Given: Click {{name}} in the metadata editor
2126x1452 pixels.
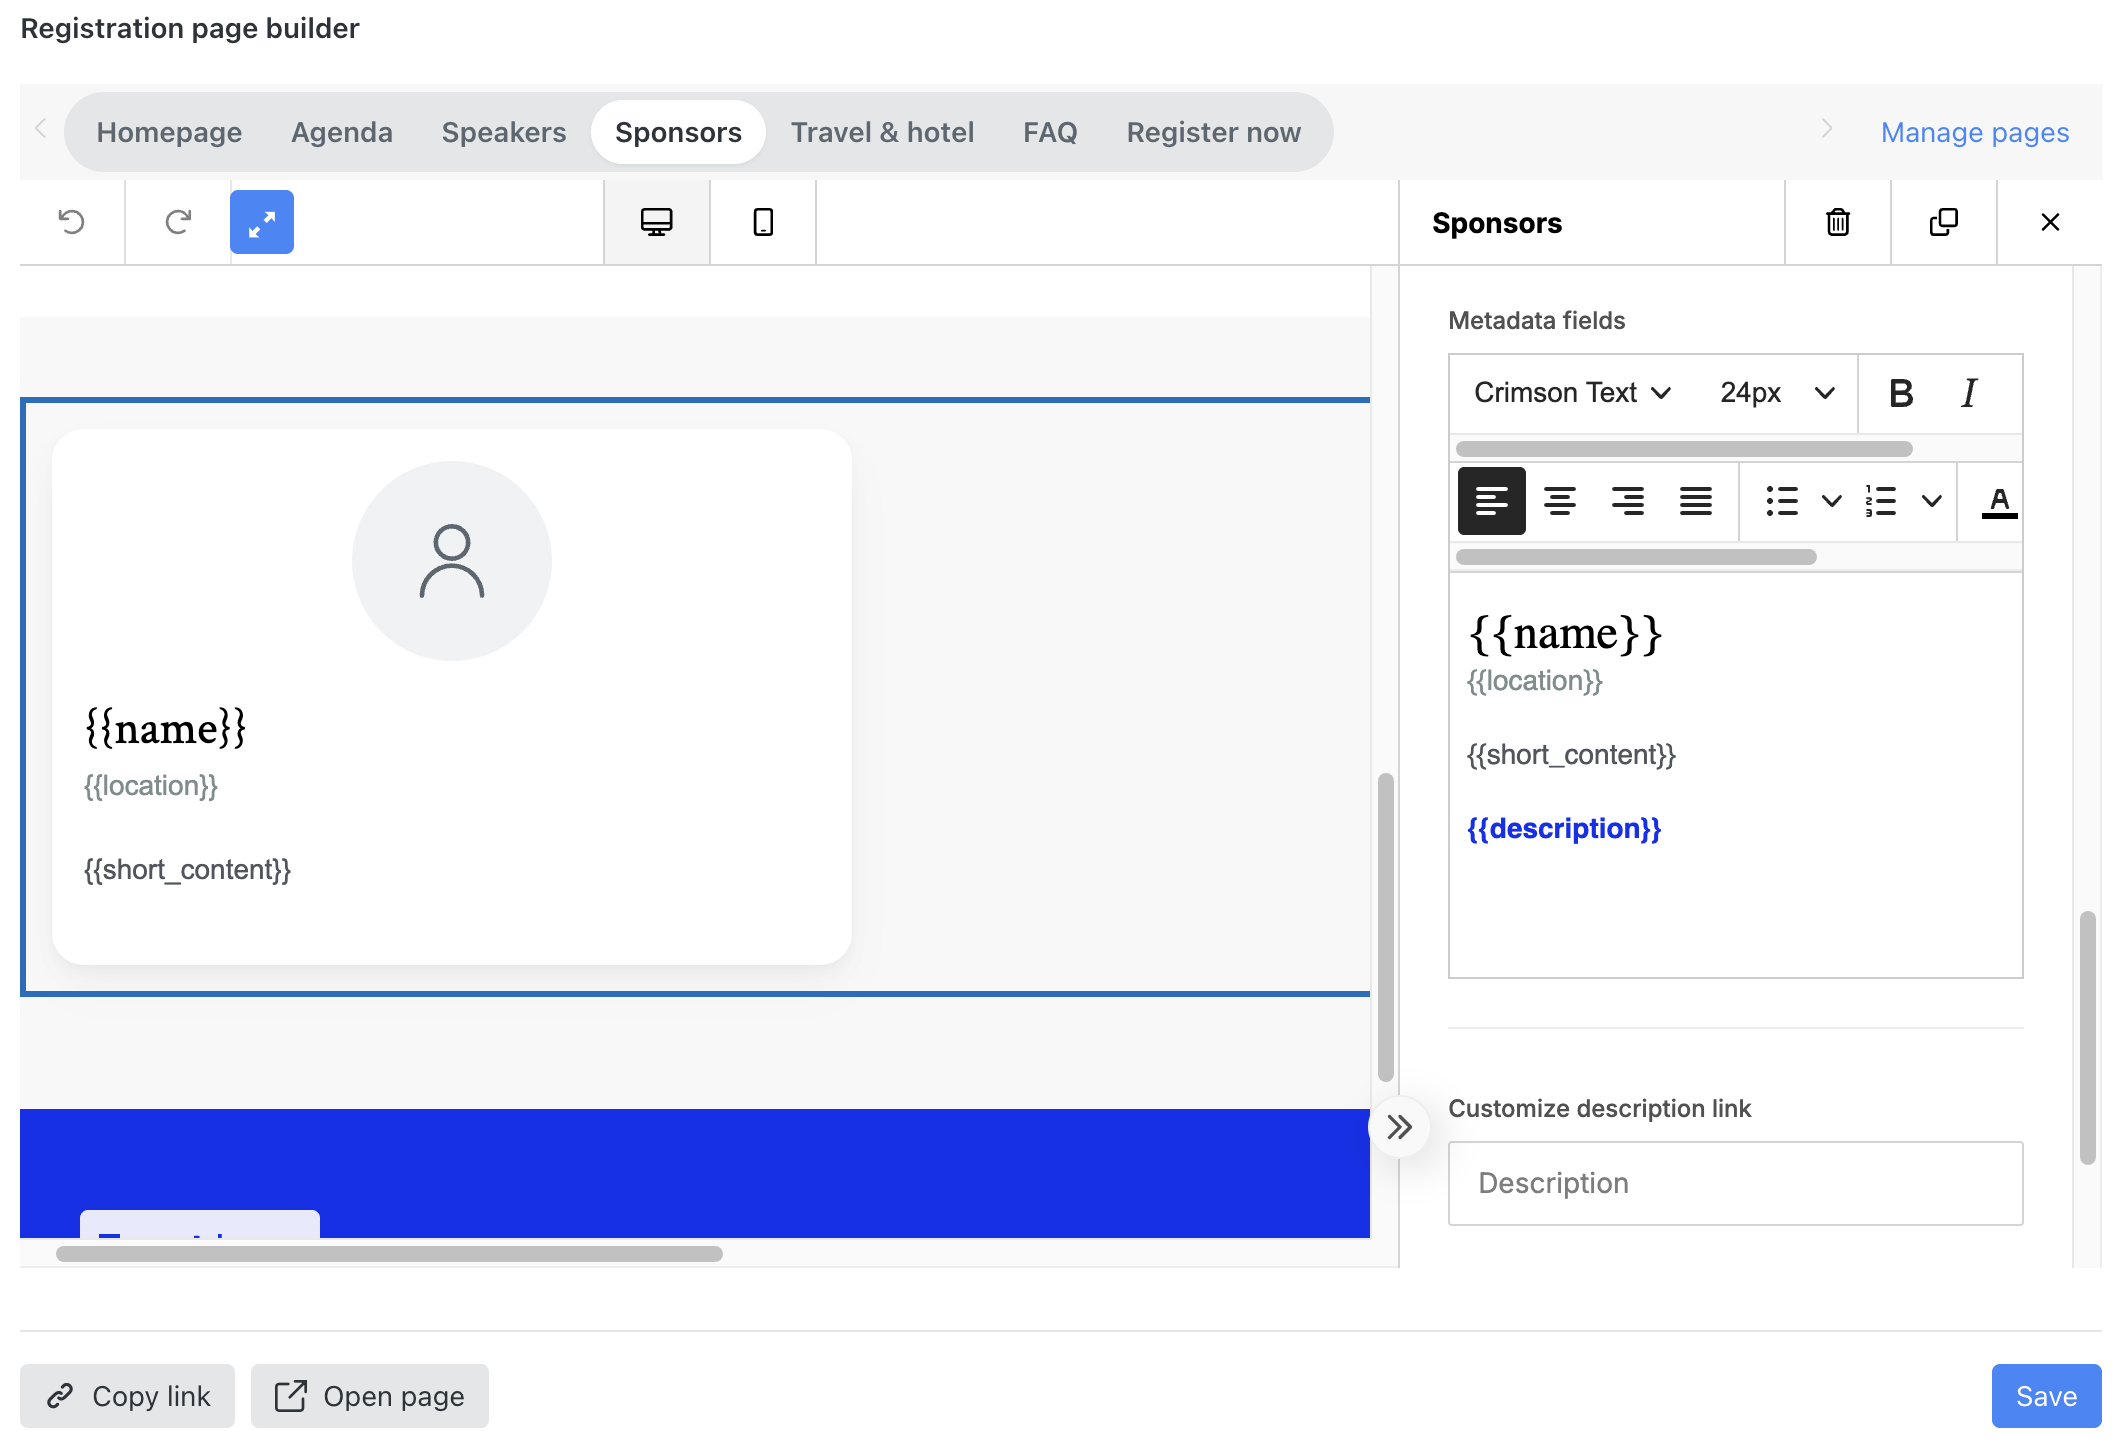Looking at the screenshot, I should pos(1566,633).
